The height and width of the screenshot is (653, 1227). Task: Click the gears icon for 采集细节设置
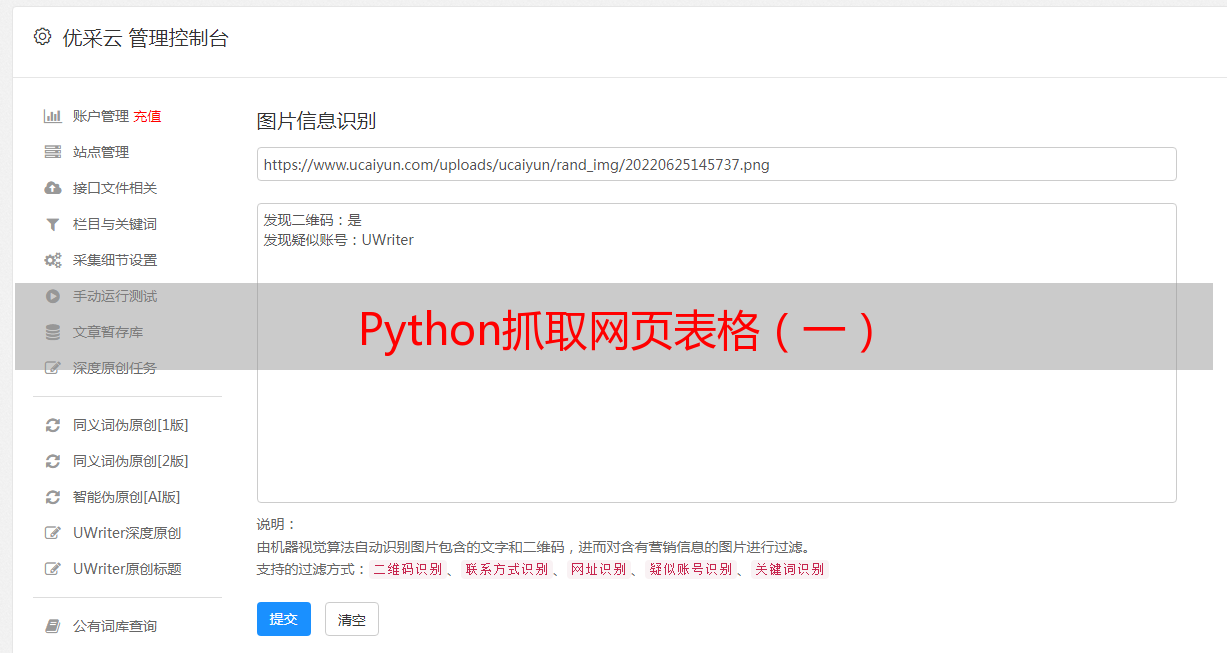(x=53, y=260)
